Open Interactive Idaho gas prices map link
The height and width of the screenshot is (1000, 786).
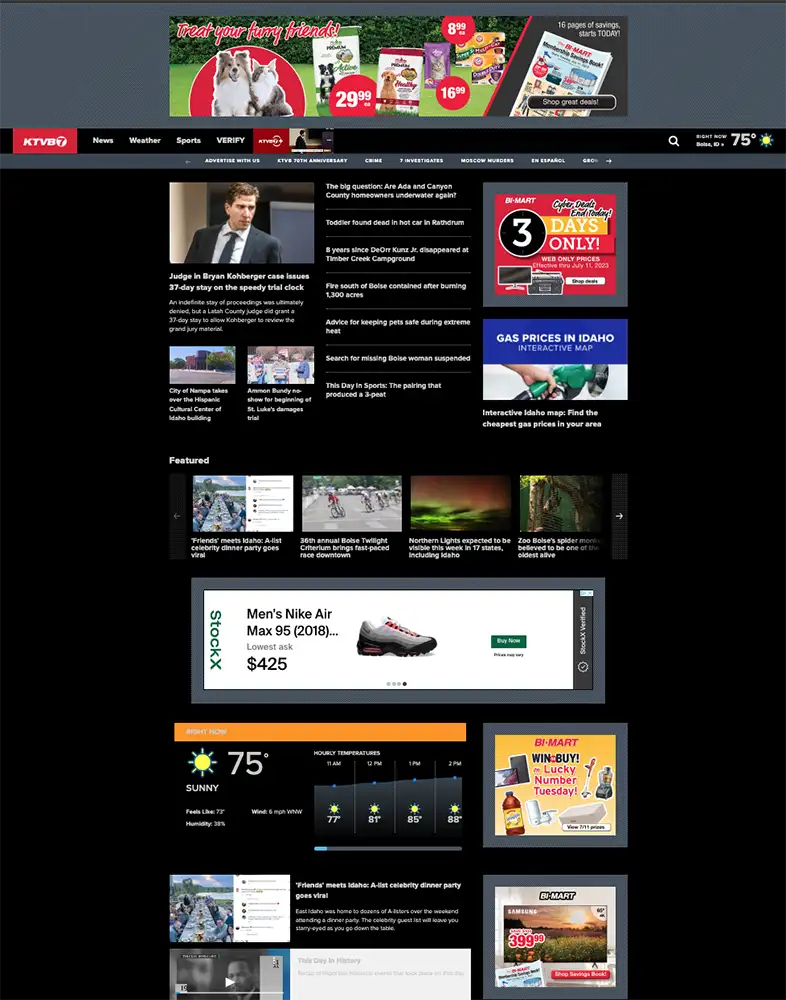click(542, 418)
